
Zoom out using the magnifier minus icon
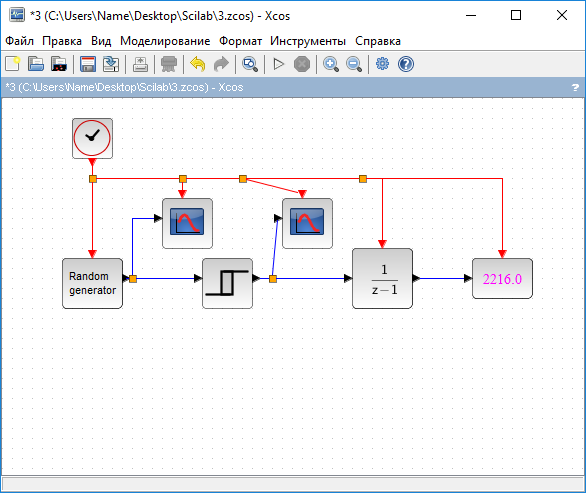tap(354, 64)
